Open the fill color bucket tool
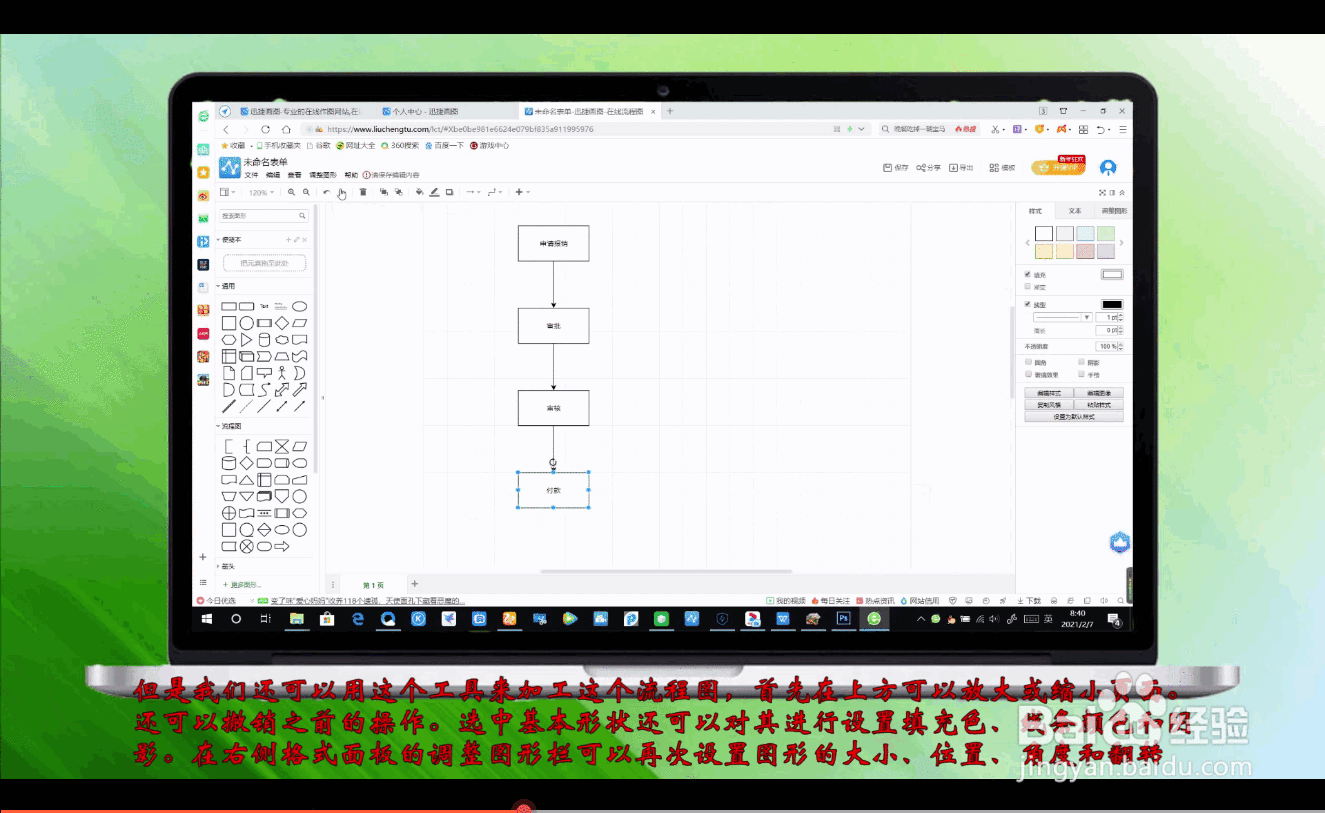 click(419, 192)
